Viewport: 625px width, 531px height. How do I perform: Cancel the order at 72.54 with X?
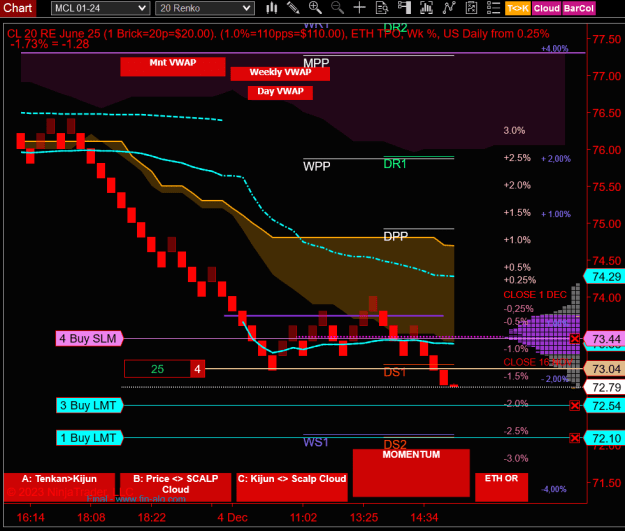click(x=575, y=406)
